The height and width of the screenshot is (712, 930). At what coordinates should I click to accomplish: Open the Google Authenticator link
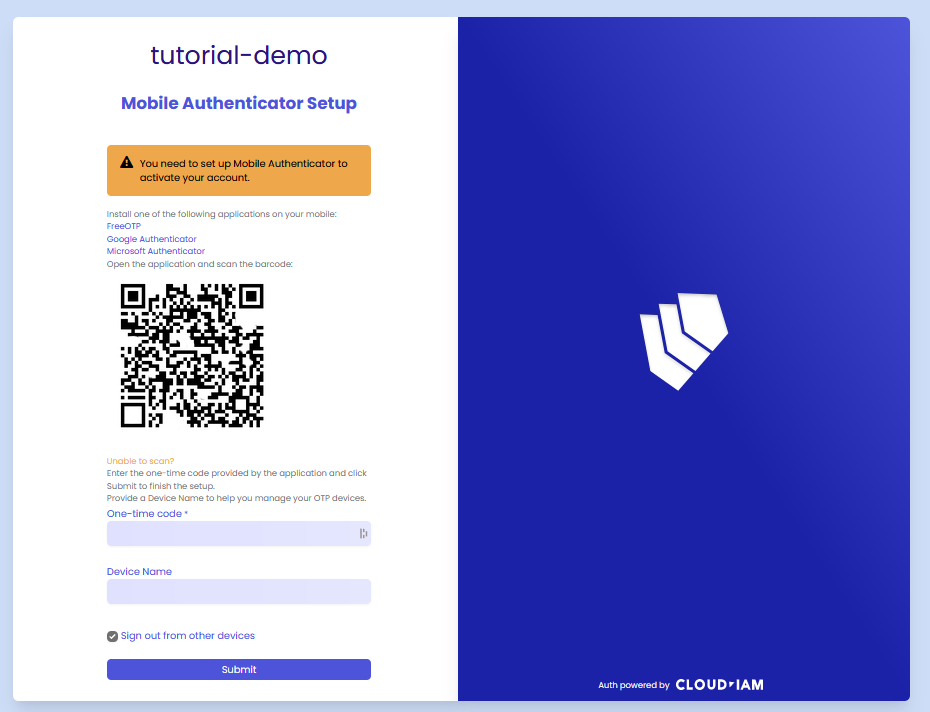point(151,239)
